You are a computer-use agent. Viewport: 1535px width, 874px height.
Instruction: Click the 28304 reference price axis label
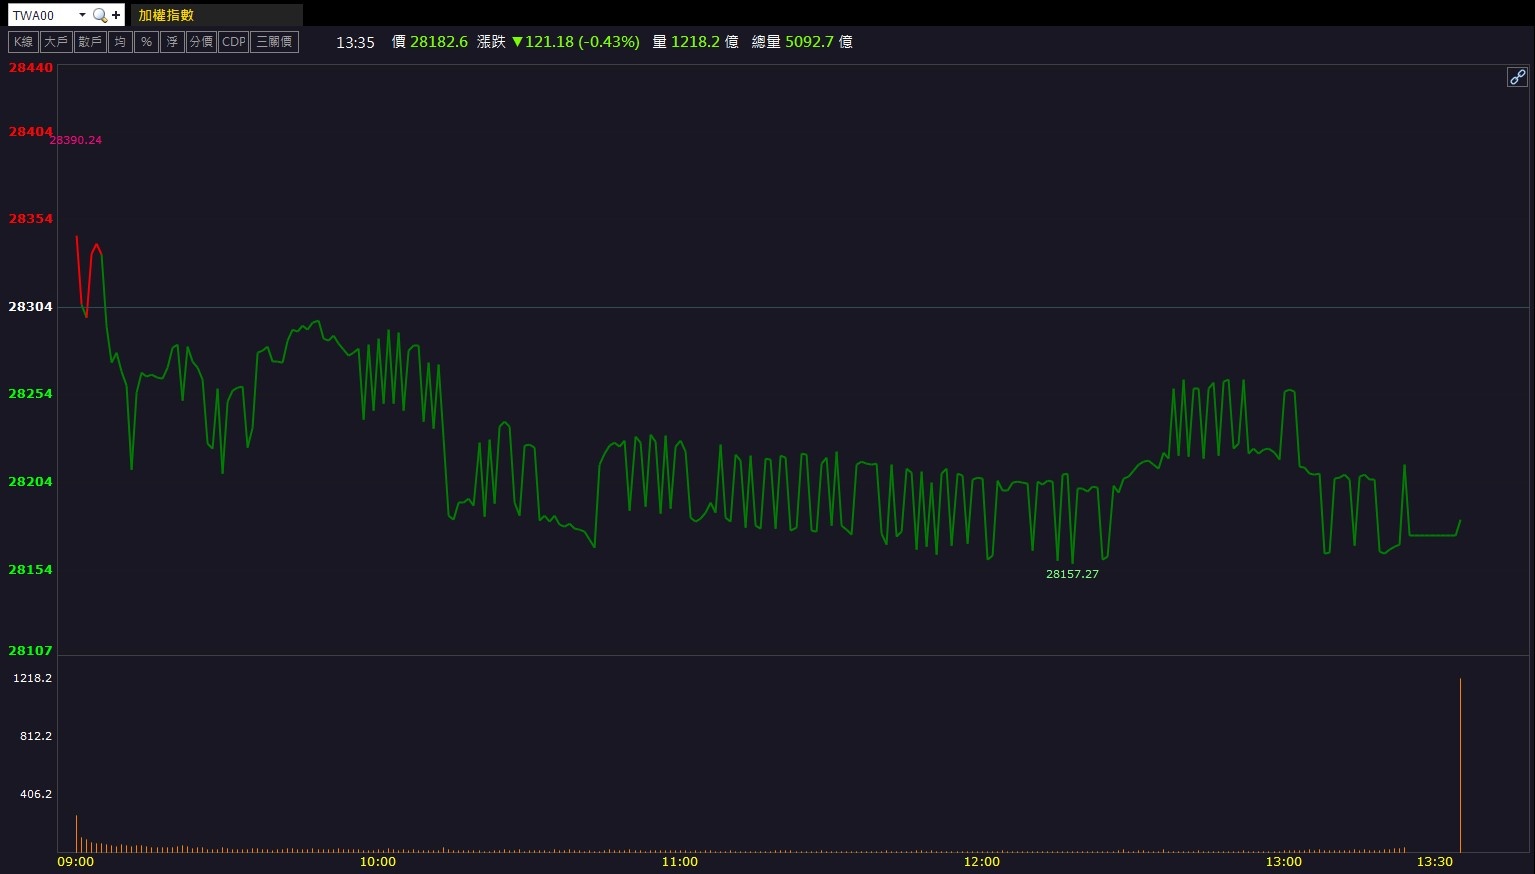(x=30, y=307)
